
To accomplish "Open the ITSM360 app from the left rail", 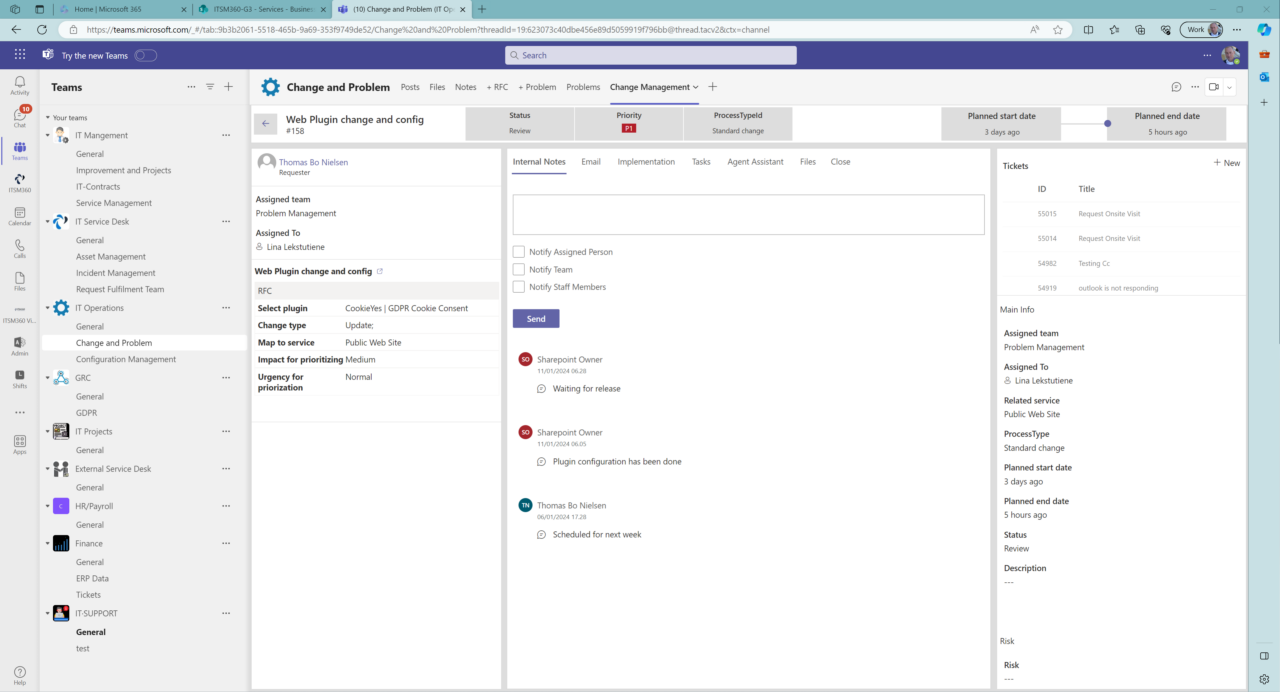I will [18, 180].
